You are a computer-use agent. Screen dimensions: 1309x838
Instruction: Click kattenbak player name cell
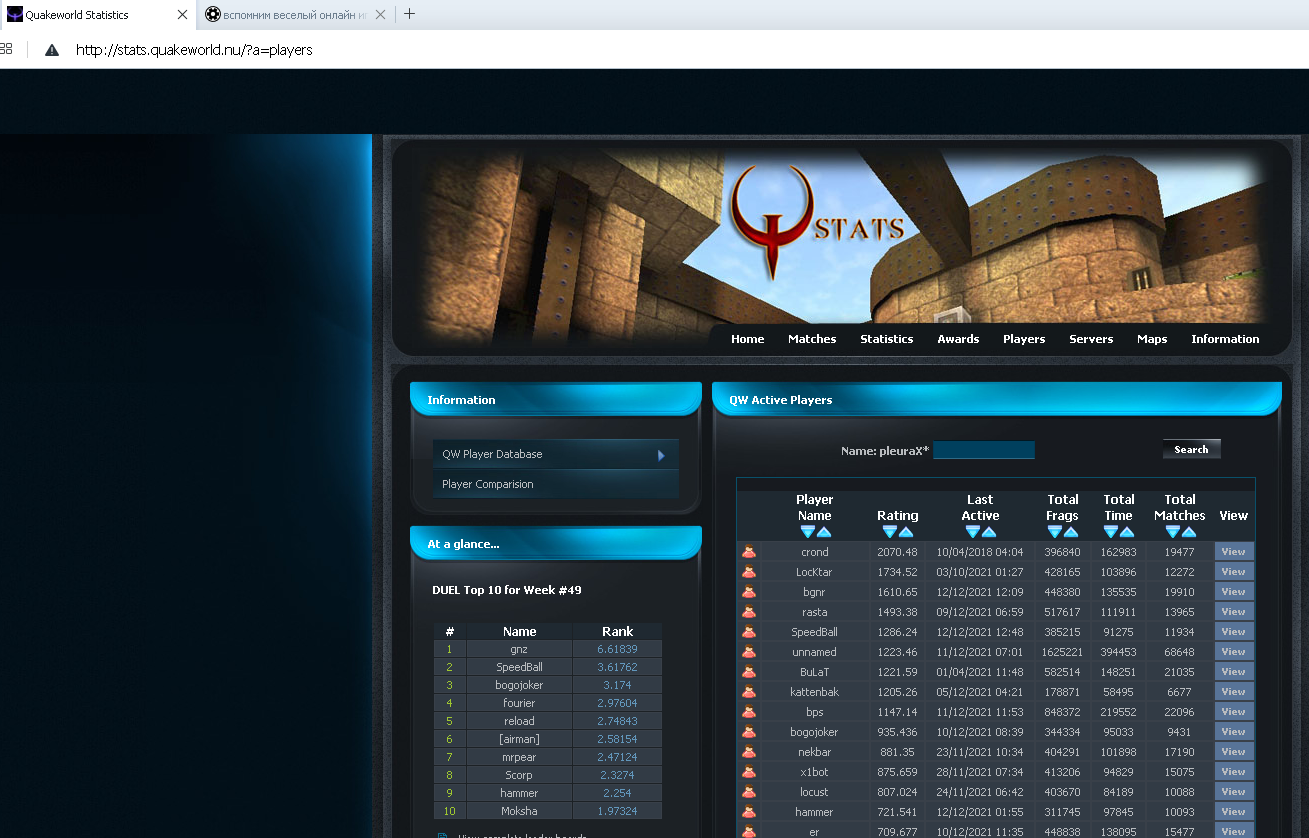[x=814, y=692]
